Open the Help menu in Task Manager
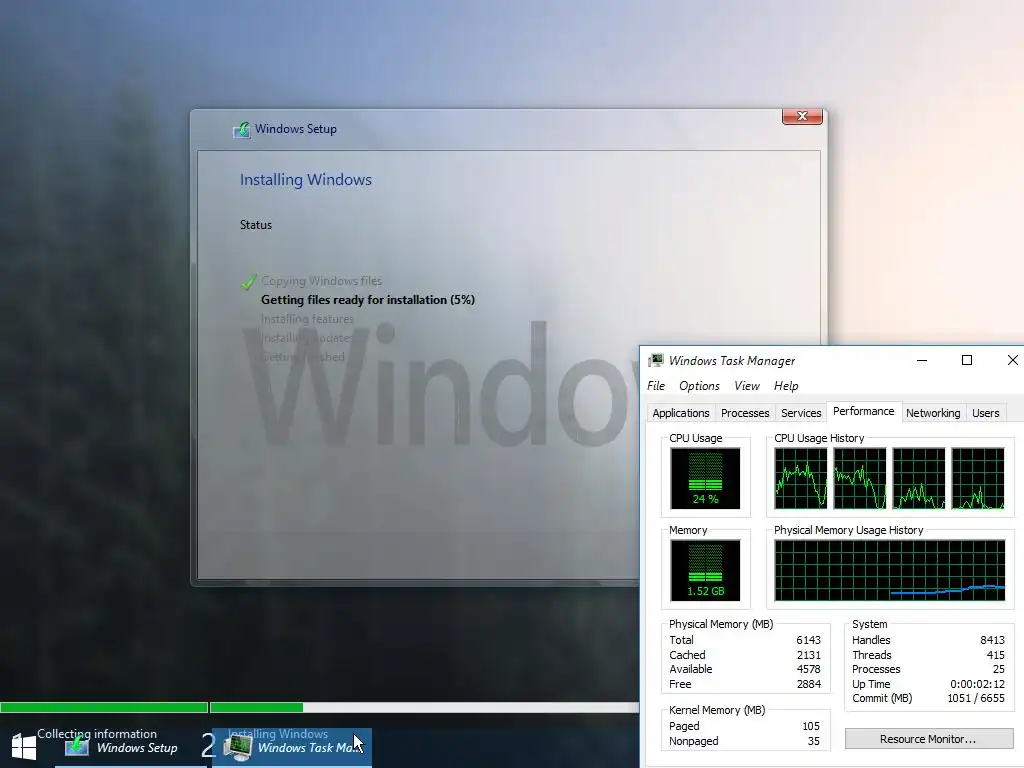This screenshot has height=768, width=1024. click(x=786, y=386)
